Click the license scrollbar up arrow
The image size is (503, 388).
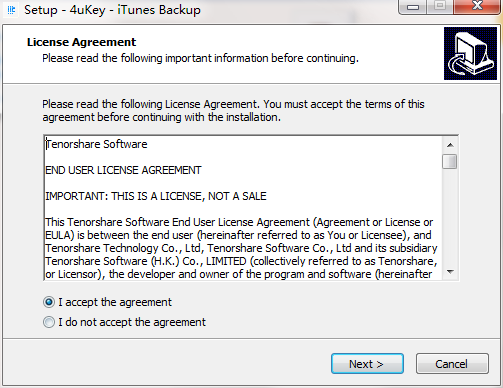[x=450, y=145]
